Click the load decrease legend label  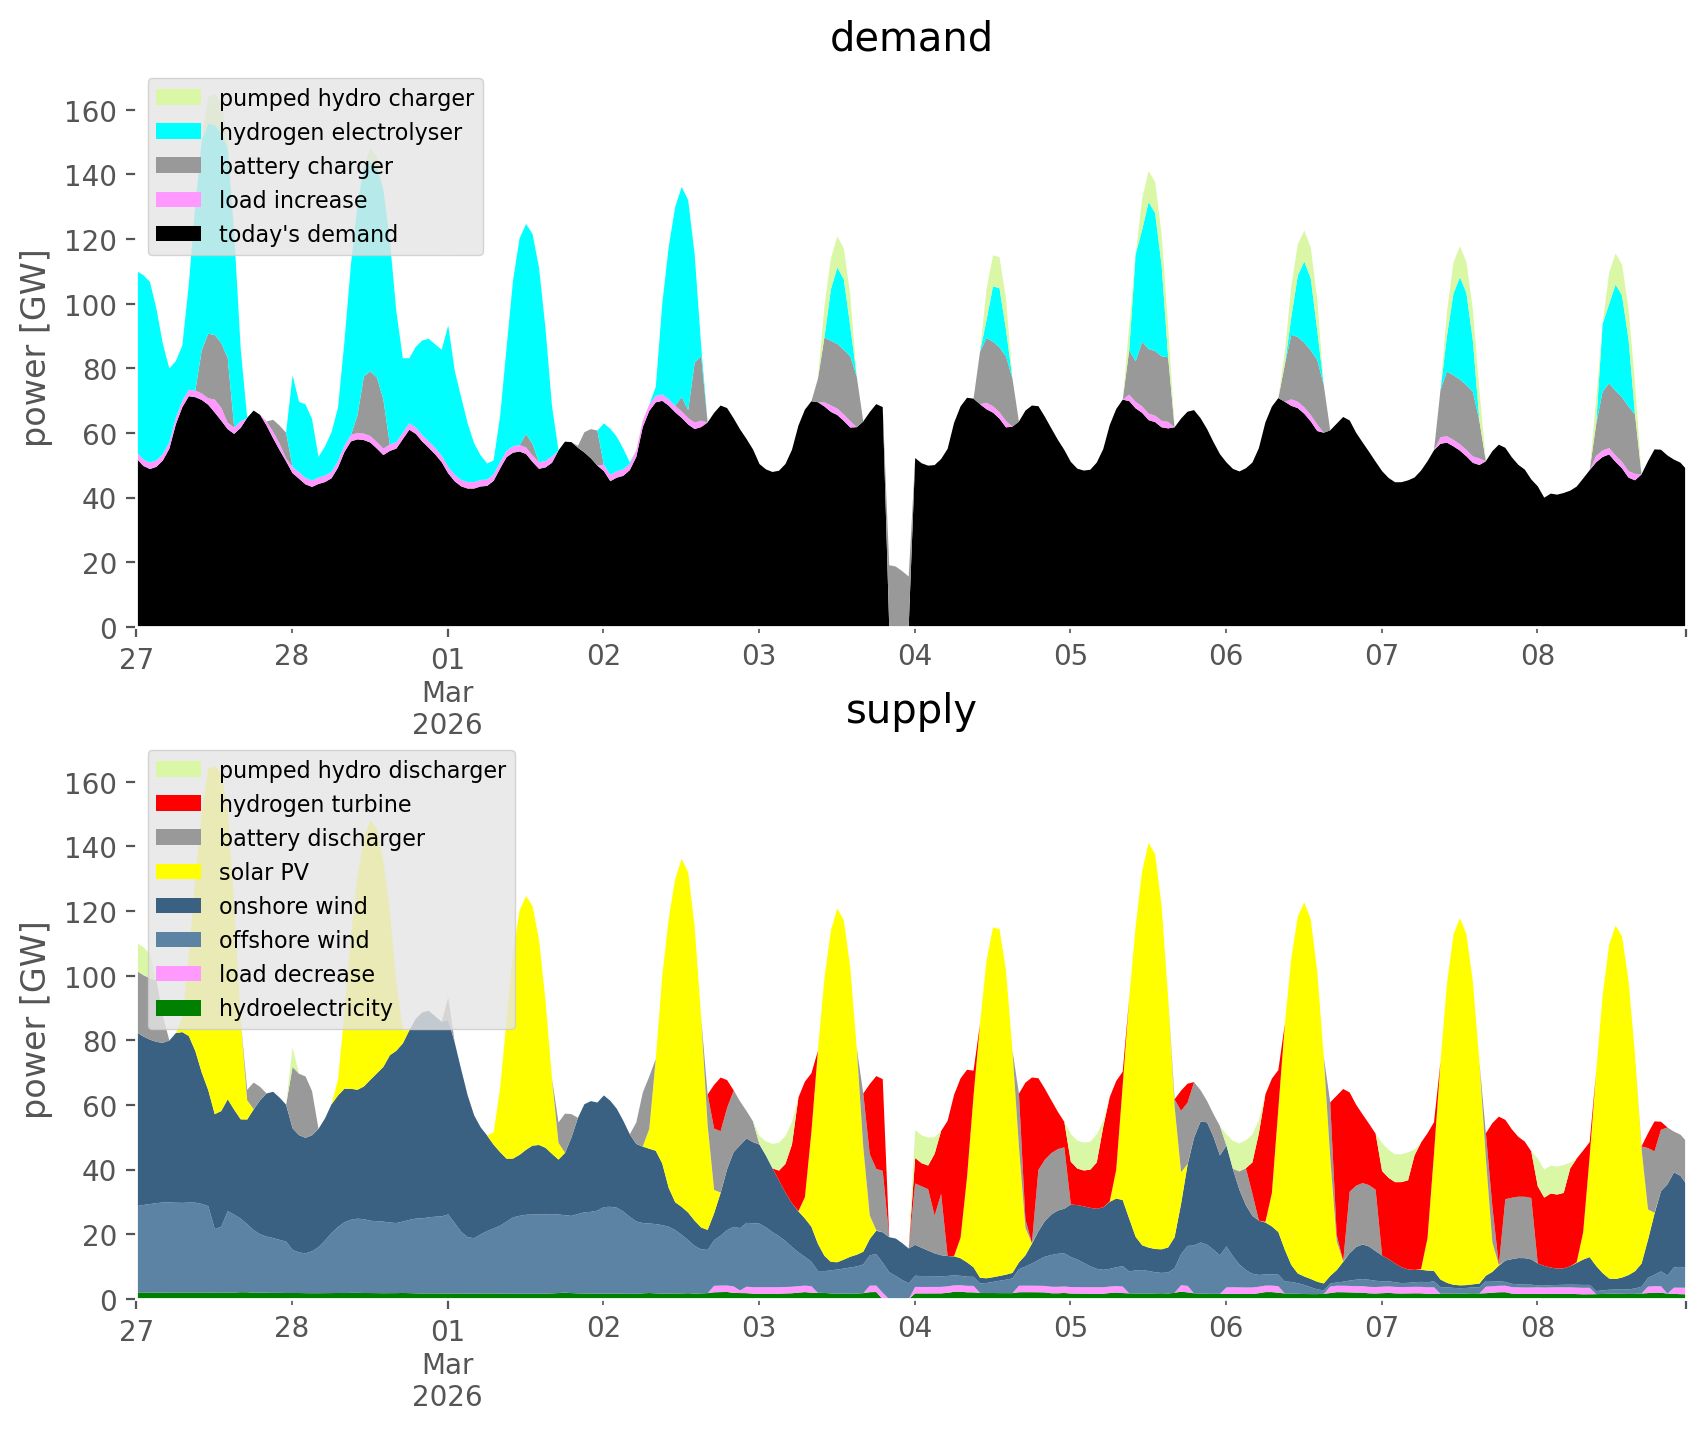tap(296, 974)
